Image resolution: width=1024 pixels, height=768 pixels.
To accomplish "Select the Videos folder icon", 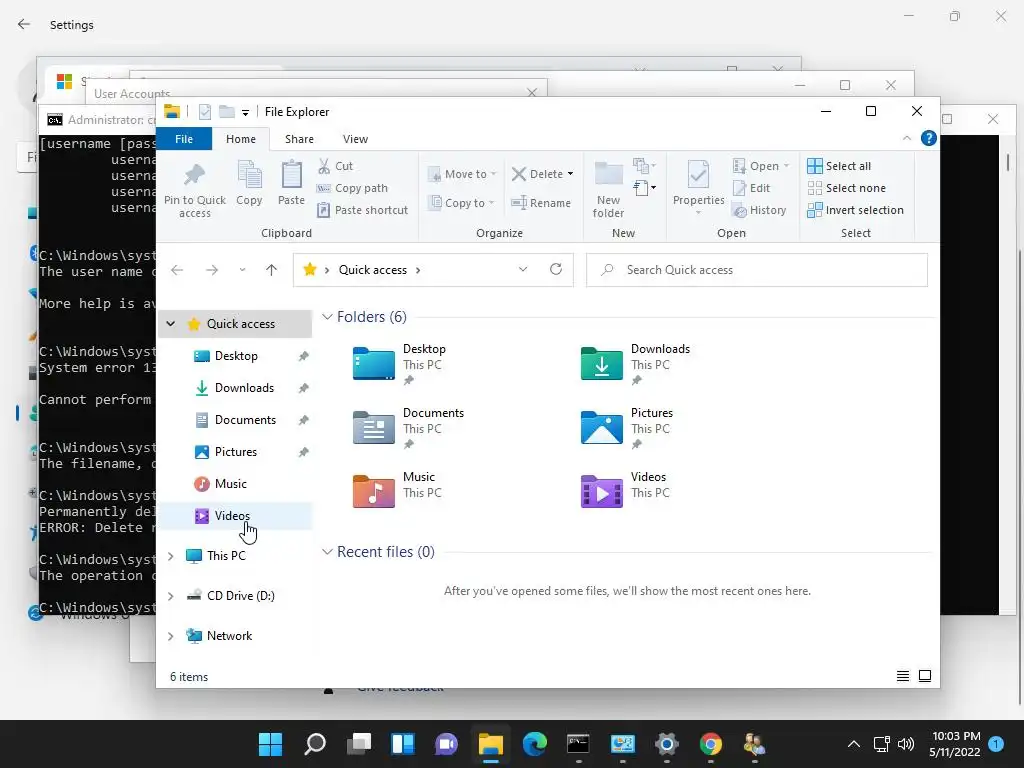I will 601,491.
